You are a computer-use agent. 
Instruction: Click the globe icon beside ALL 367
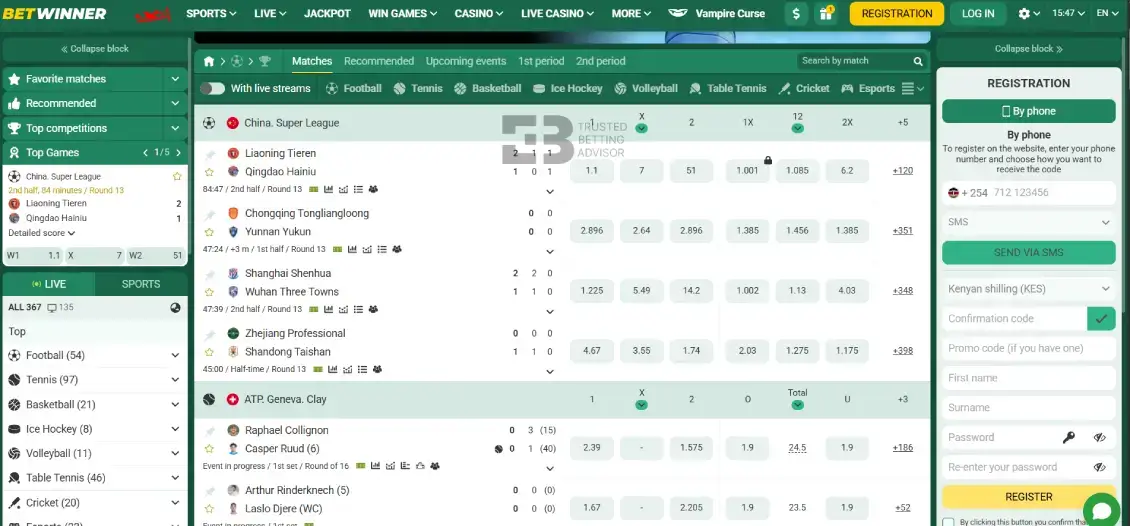click(x=175, y=308)
